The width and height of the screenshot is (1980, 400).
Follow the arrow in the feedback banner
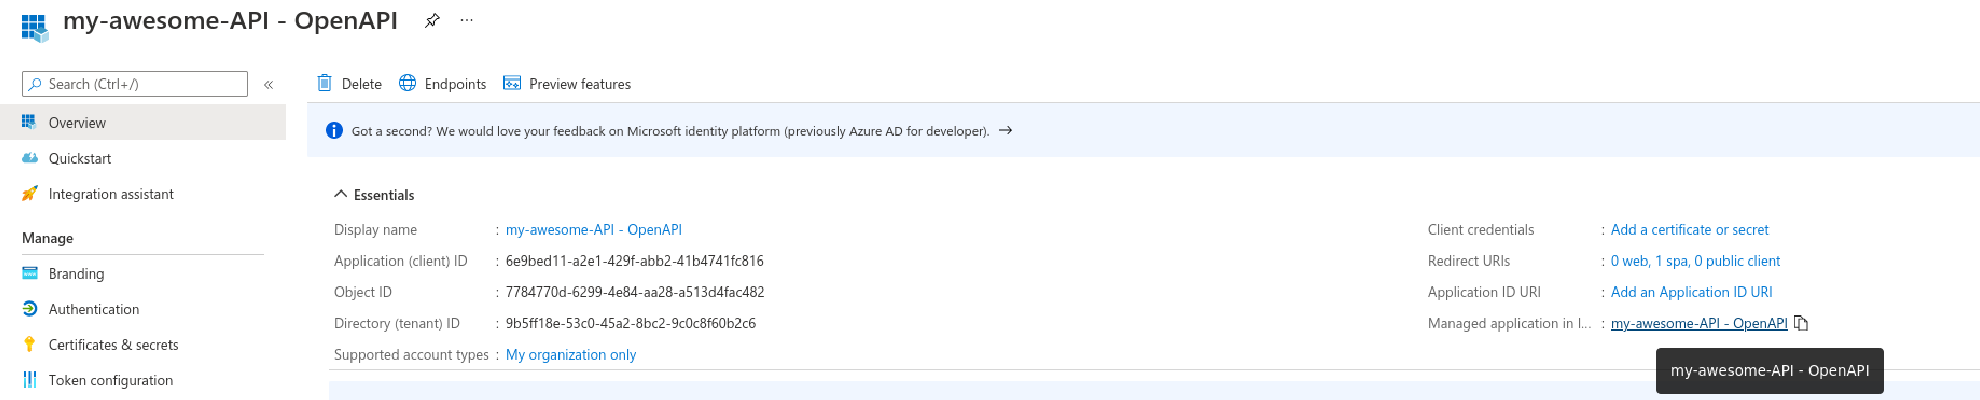click(x=1006, y=130)
